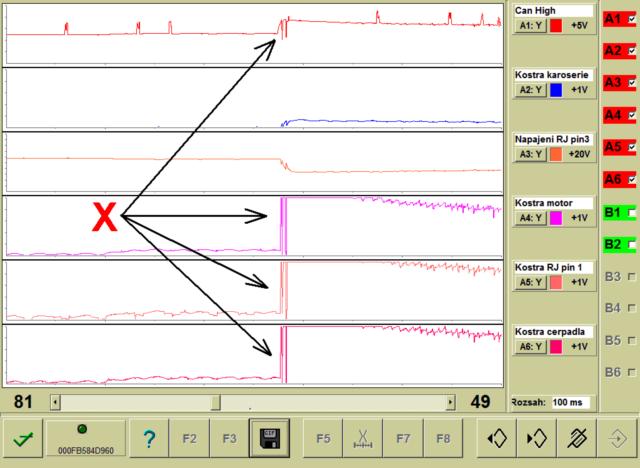The image size is (640, 468).
Task: Click the B2 green channel label
Action: pyautogui.click(x=613, y=244)
